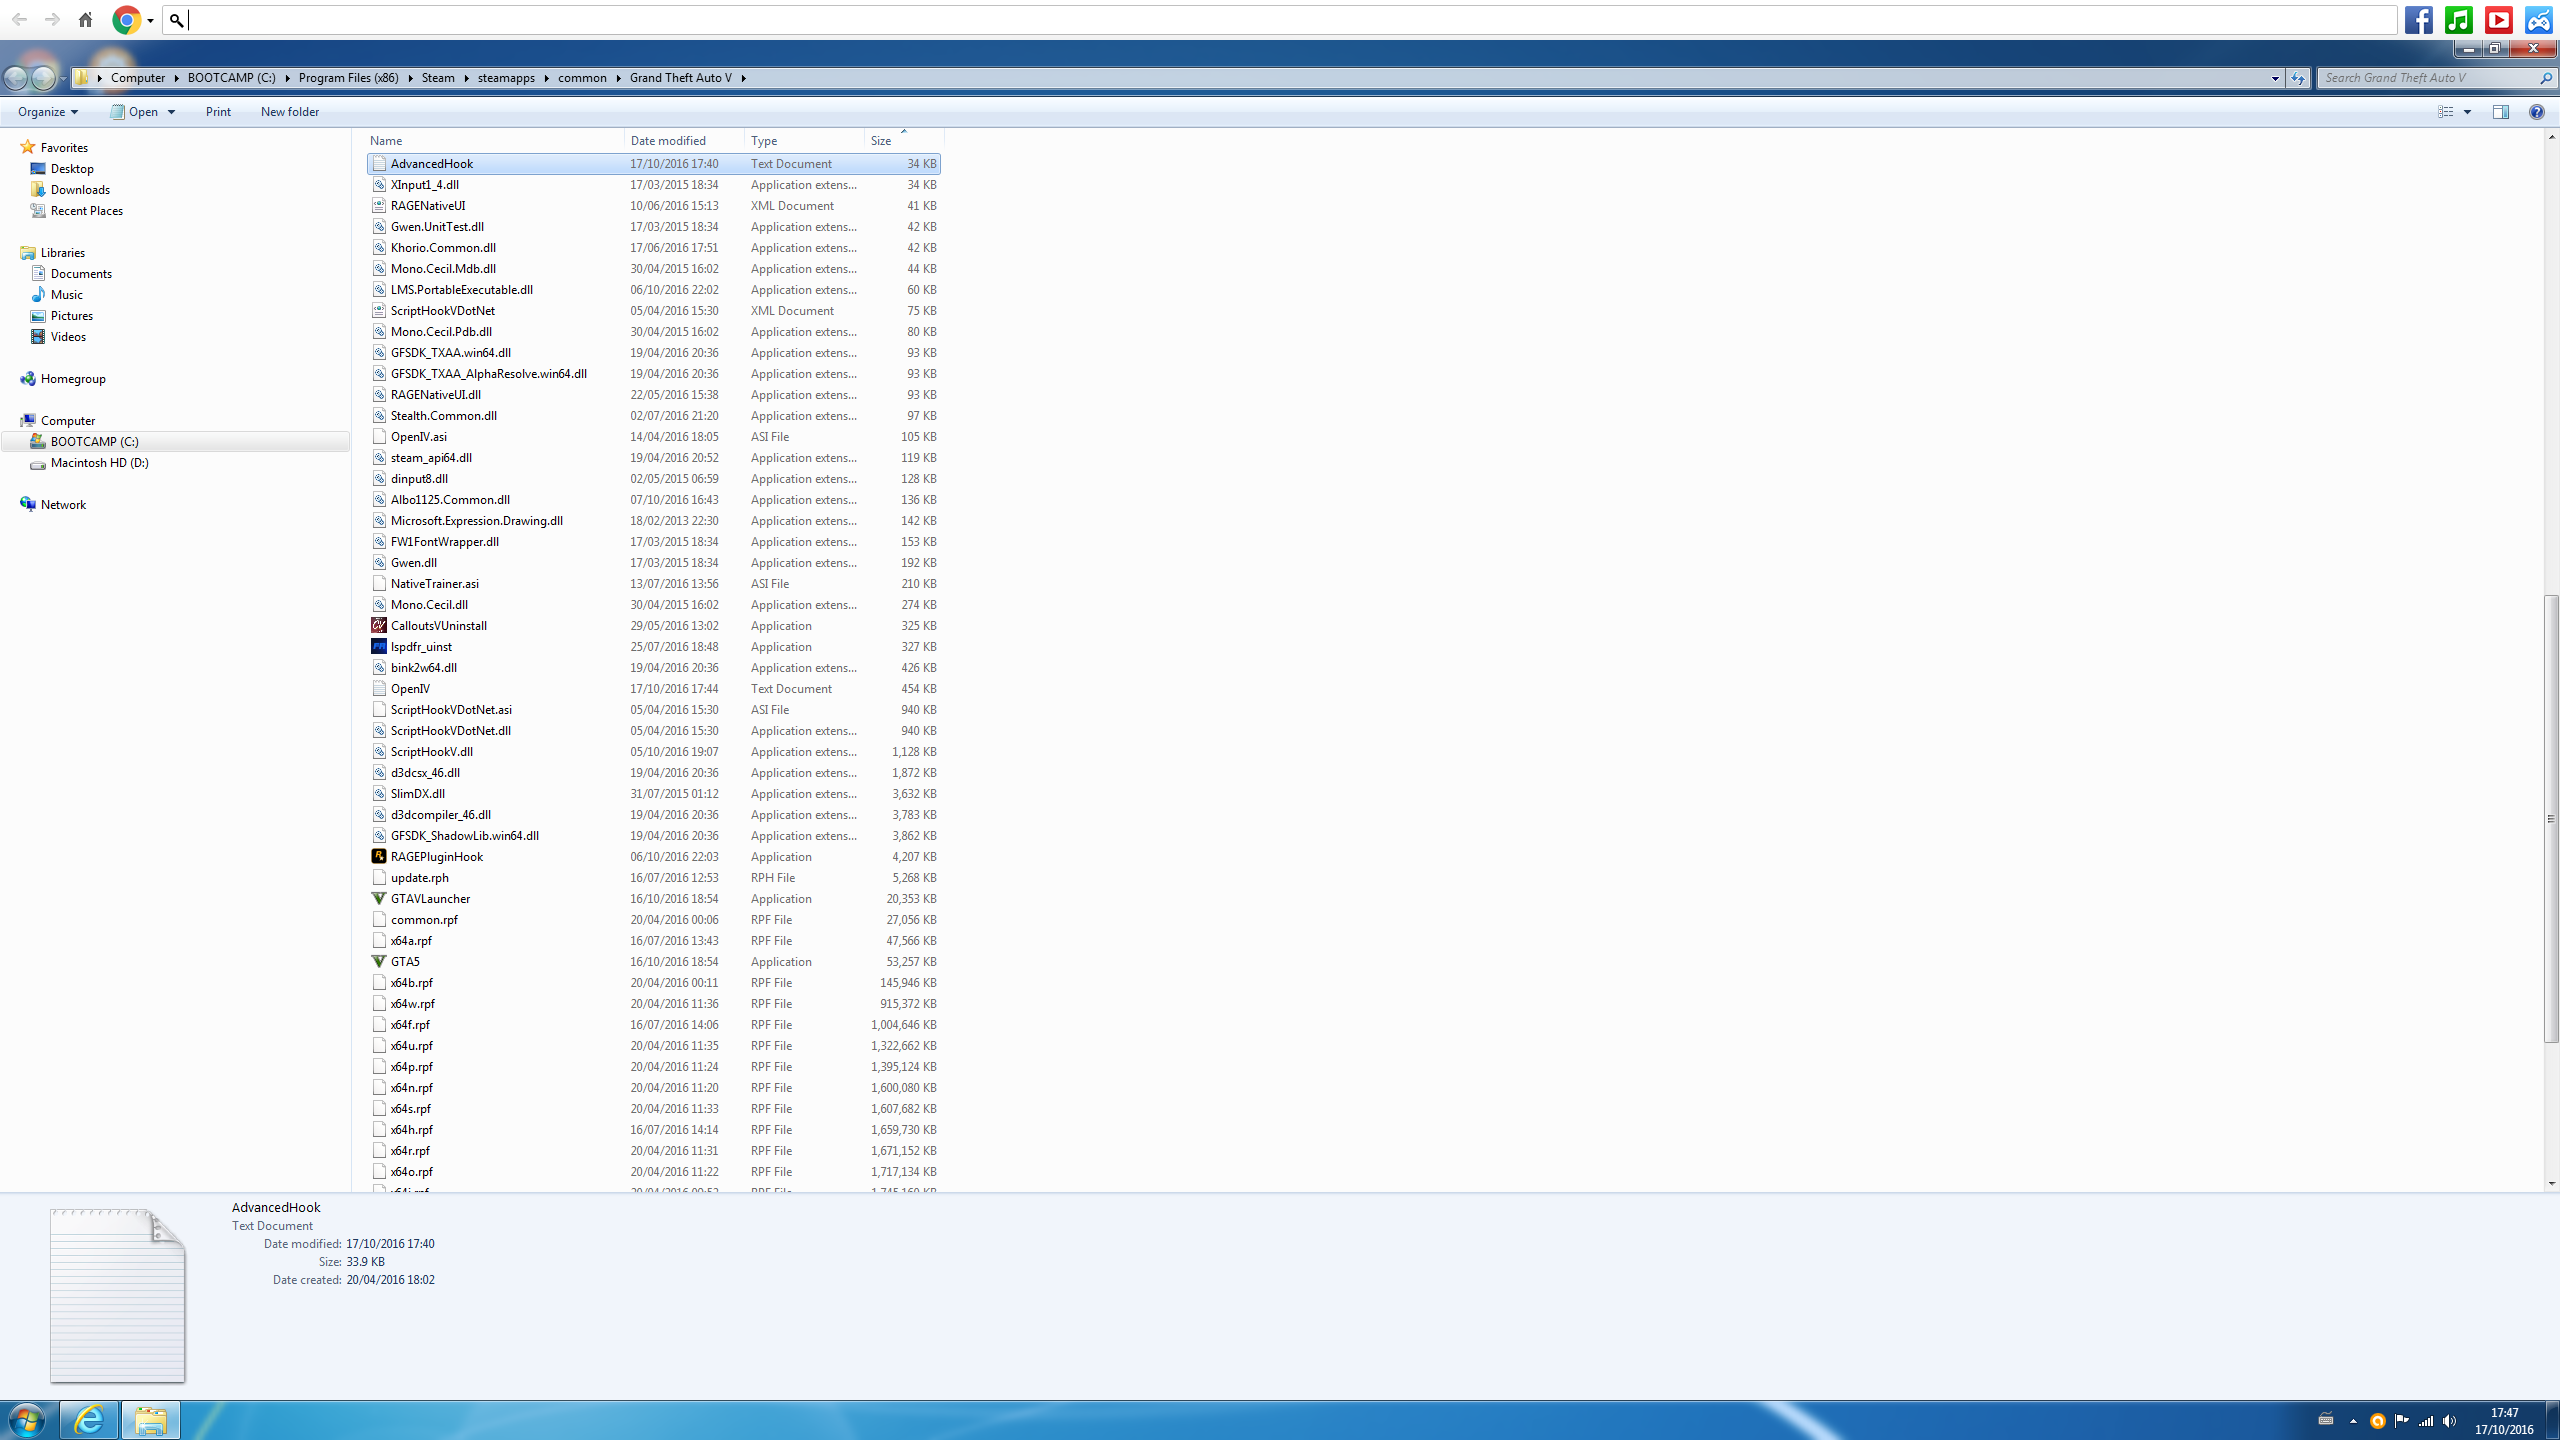Click the vertical scrollbar thumb
This screenshot has width=2560, height=1440.
click(x=2551, y=818)
